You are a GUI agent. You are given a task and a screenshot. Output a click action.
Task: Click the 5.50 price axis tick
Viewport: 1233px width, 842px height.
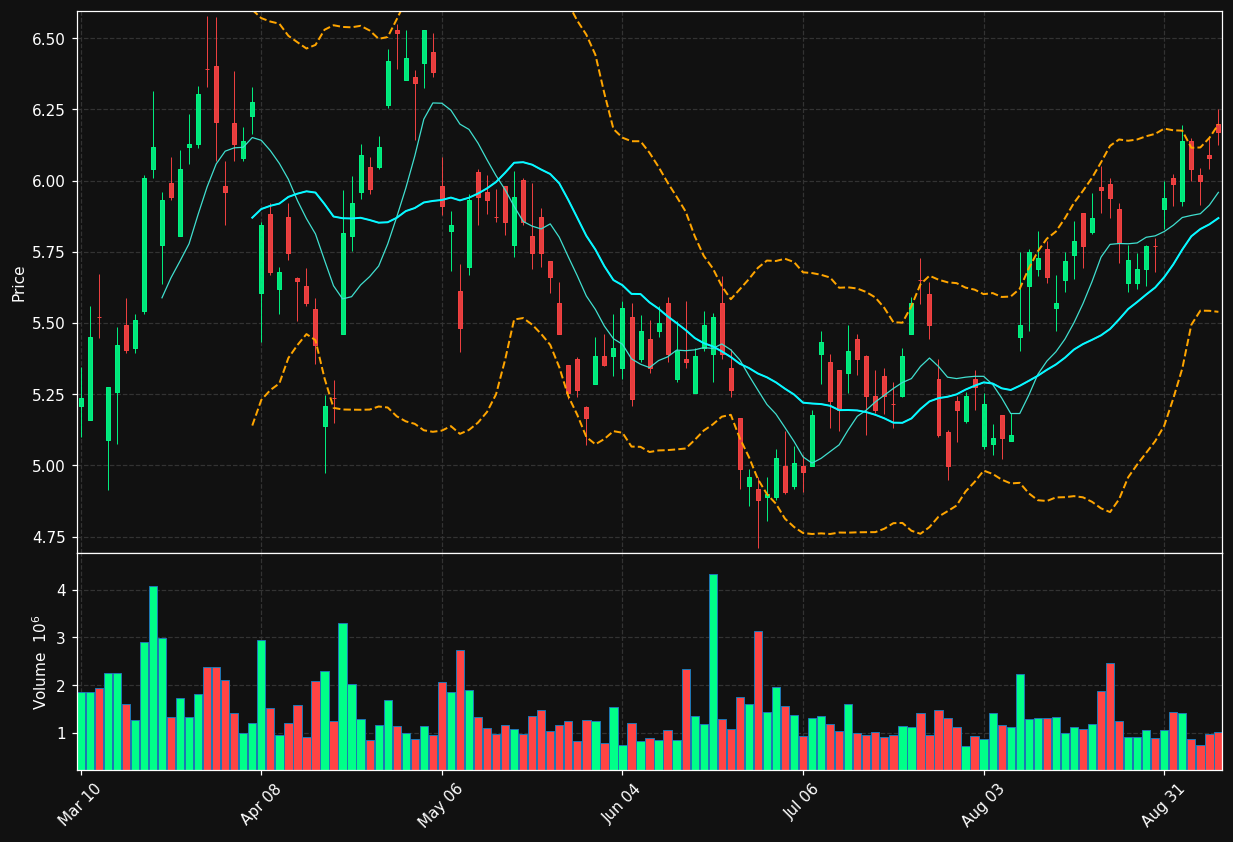click(48, 324)
